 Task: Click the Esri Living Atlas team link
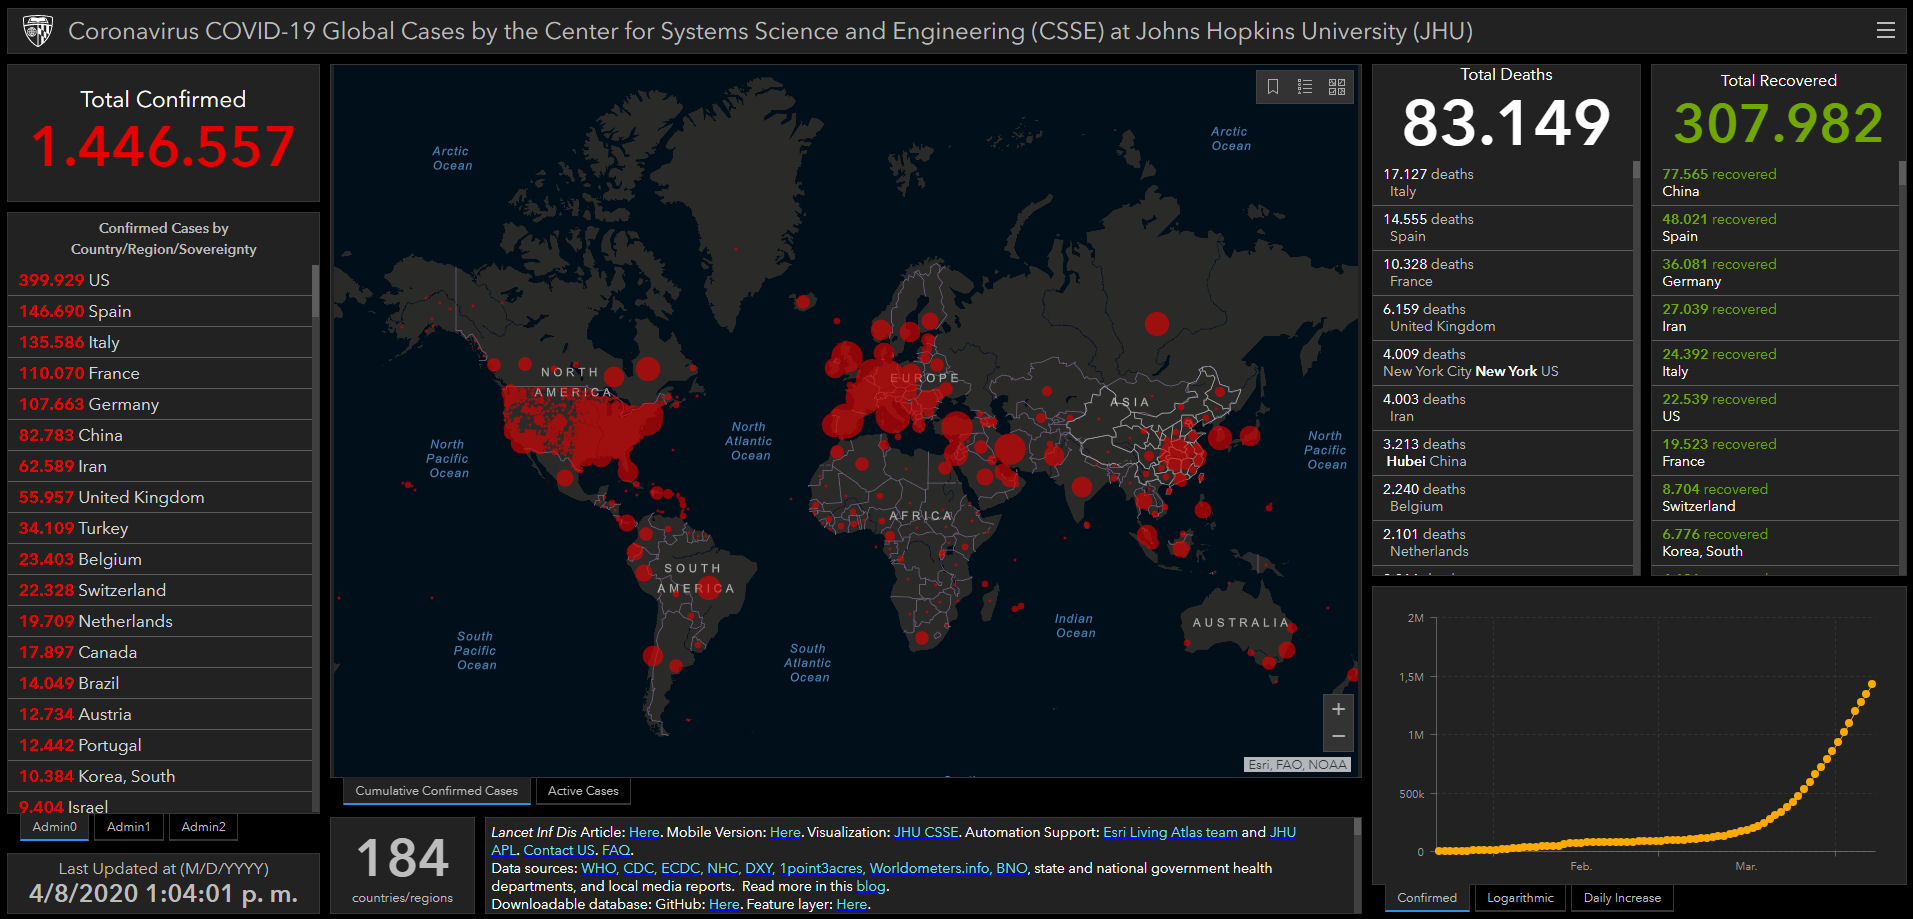[1170, 833]
